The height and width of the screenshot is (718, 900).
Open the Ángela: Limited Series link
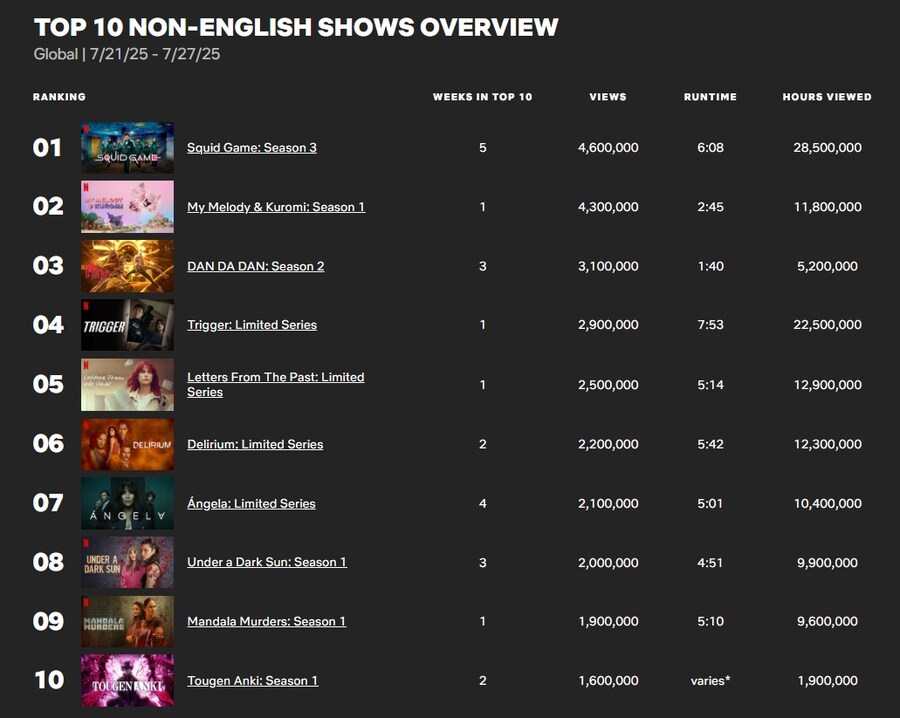point(251,503)
